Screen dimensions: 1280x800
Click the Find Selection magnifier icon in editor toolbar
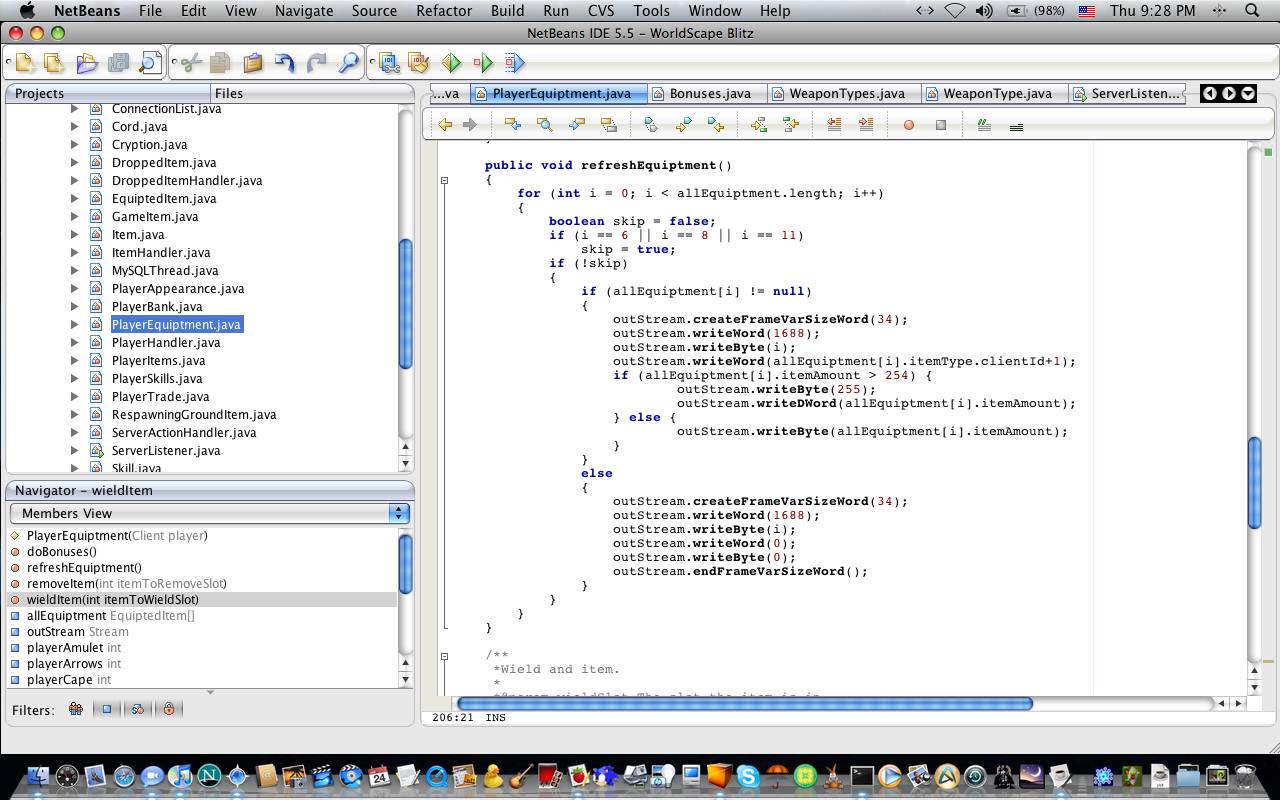click(545, 125)
